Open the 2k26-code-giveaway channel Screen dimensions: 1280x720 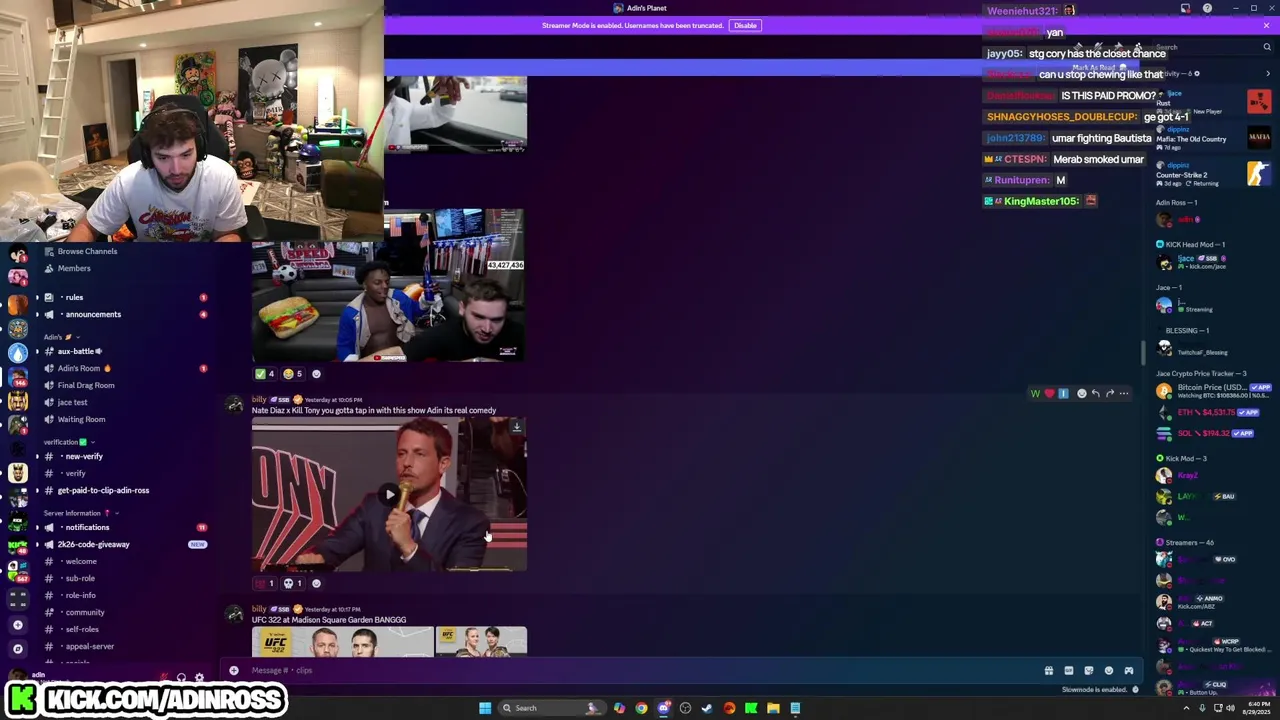tap(93, 545)
